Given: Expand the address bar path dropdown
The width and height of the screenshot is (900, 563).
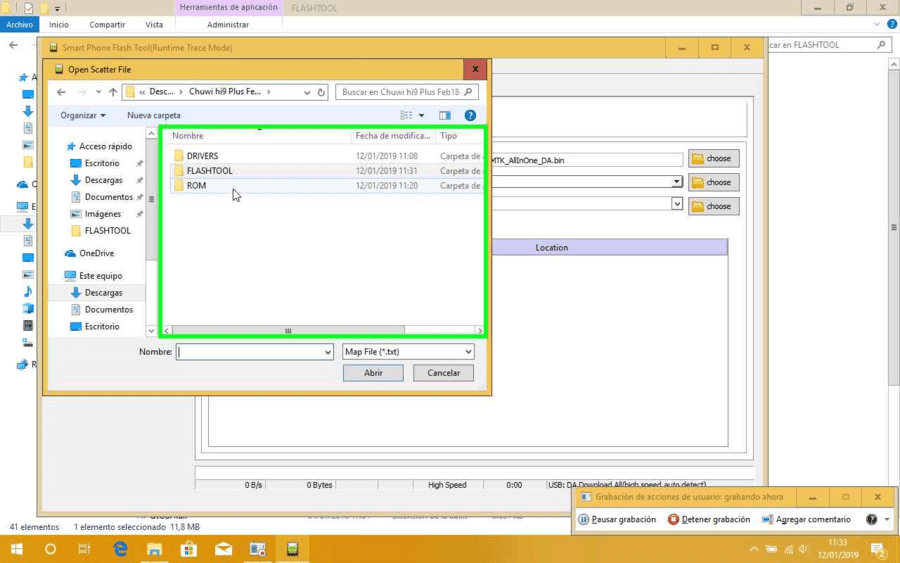Looking at the screenshot, I should click(x=307, y=92).
